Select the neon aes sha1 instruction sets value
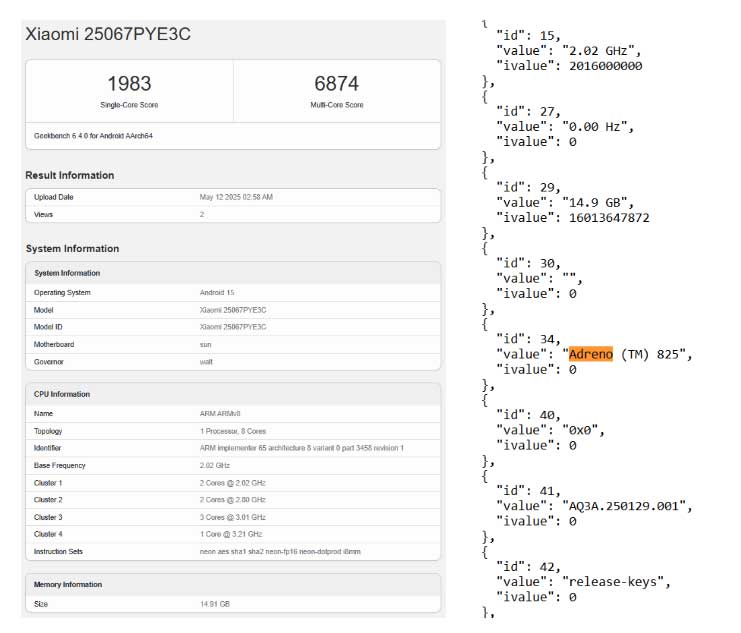This screenshot has height=633, width=741. point(280,552)
